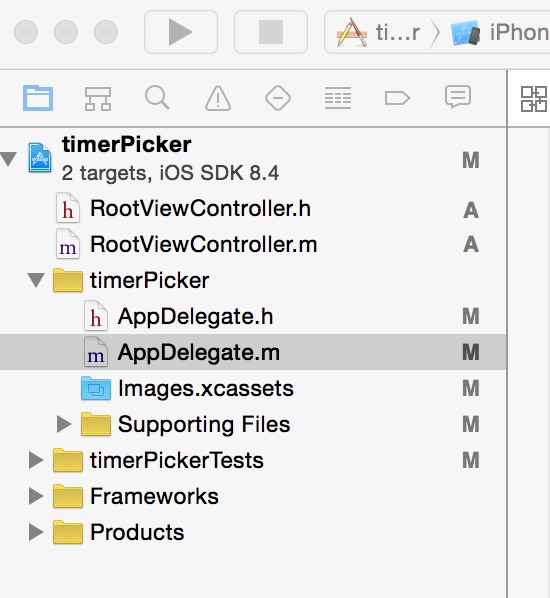Open the Project navigator folder icon
Screen dimensions: 550x598
coord(38,98)
